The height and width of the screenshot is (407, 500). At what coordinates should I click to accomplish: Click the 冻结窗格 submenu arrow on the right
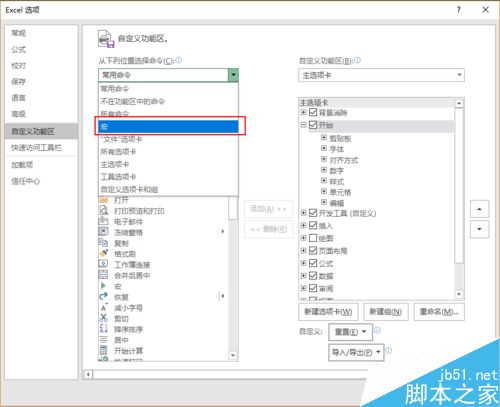pyautogui.click(x=222, y=231)
